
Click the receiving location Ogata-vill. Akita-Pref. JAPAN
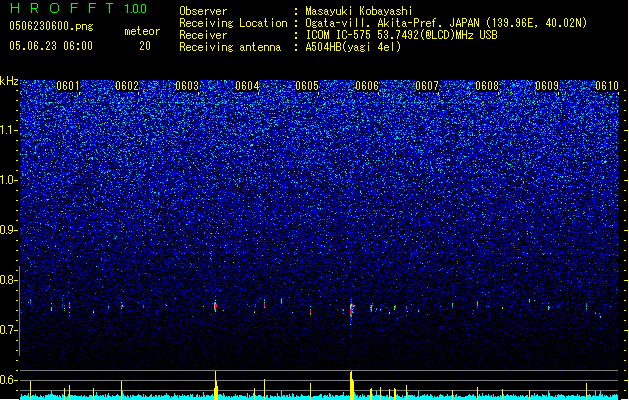[446, 23]
